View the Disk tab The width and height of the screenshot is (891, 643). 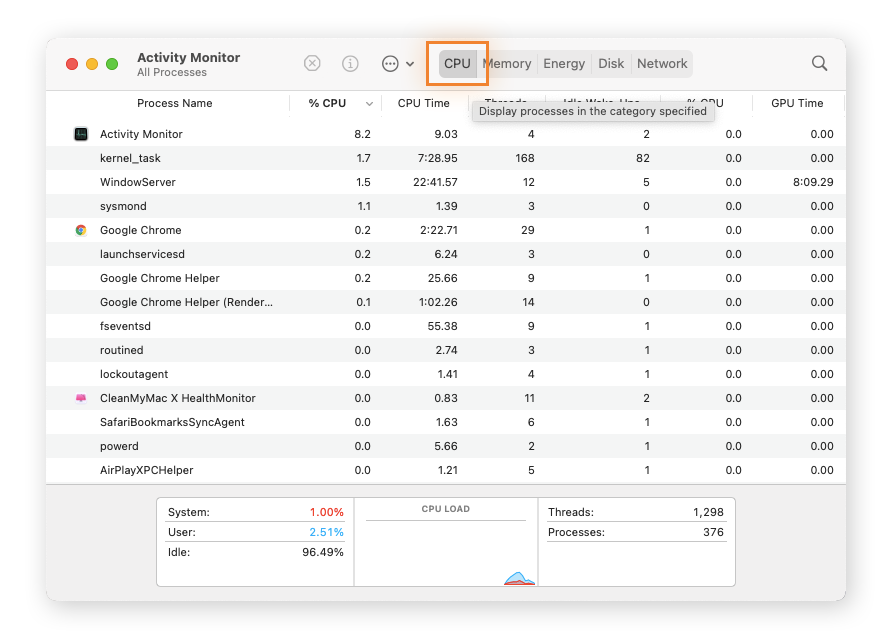[x=611, y=63]
